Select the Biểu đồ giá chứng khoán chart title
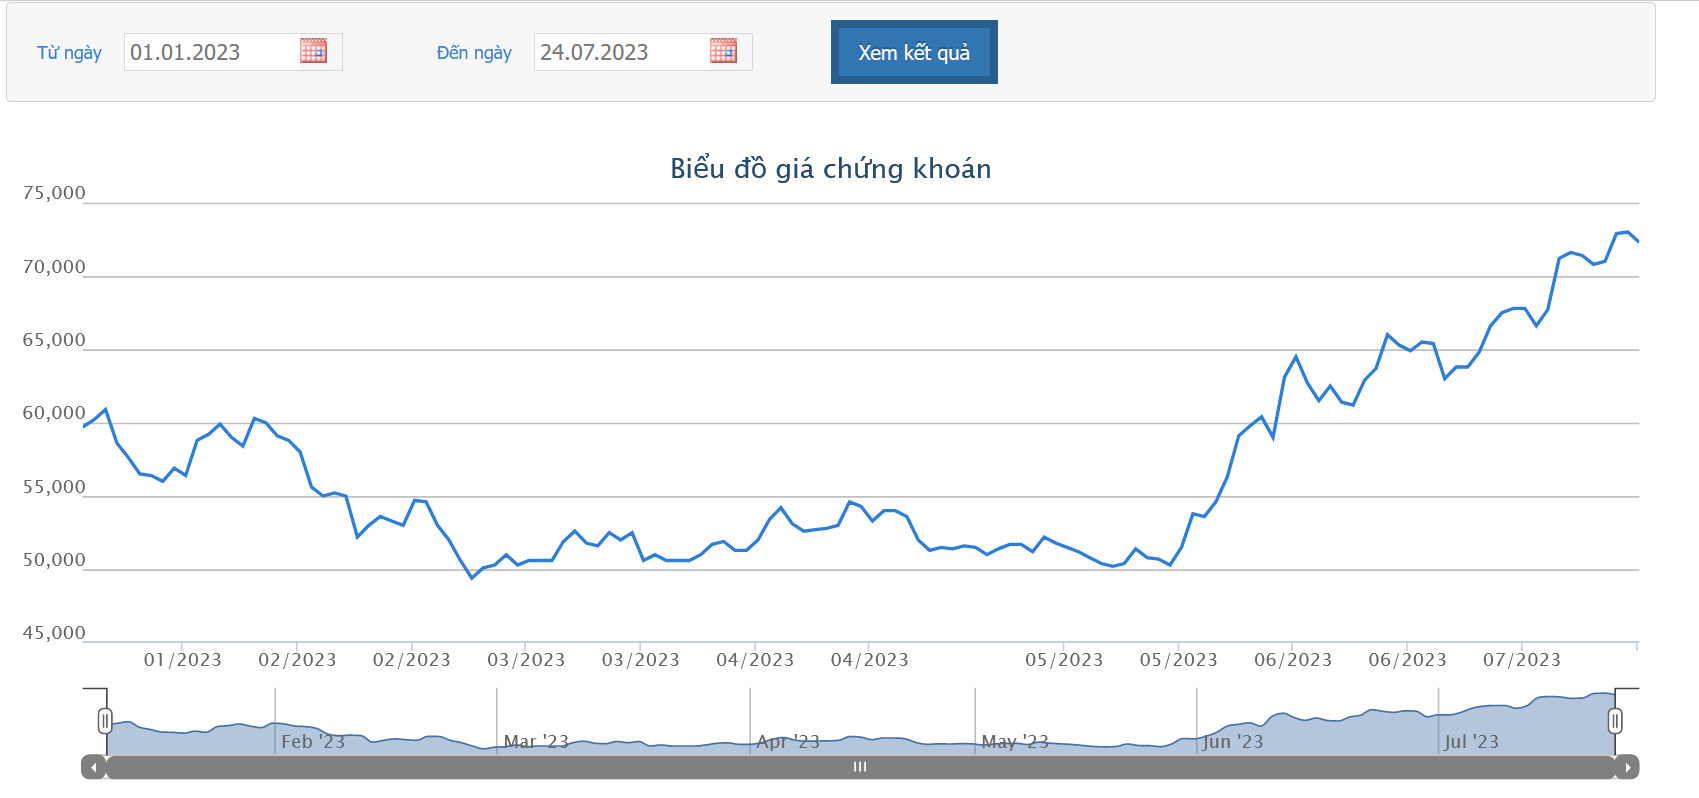Screen dimensions: 1699x798 pos(830,169)
